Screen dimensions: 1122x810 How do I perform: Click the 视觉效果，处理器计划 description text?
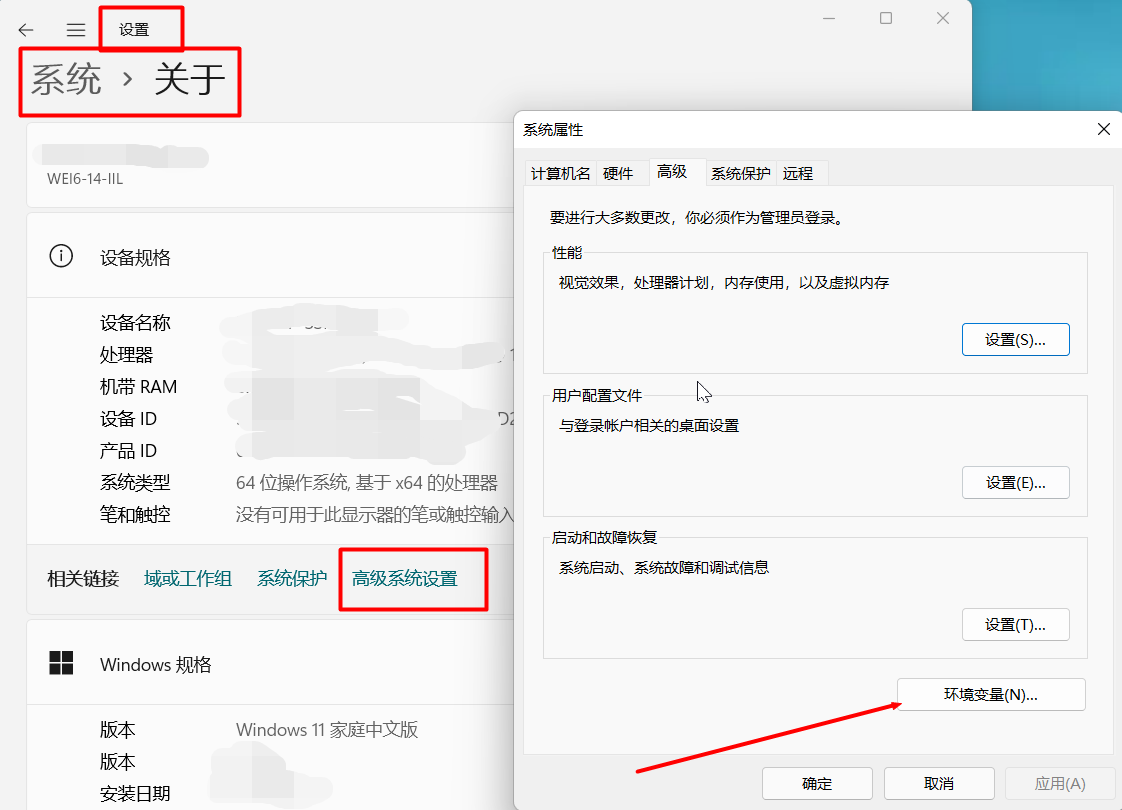coord(724,283)
